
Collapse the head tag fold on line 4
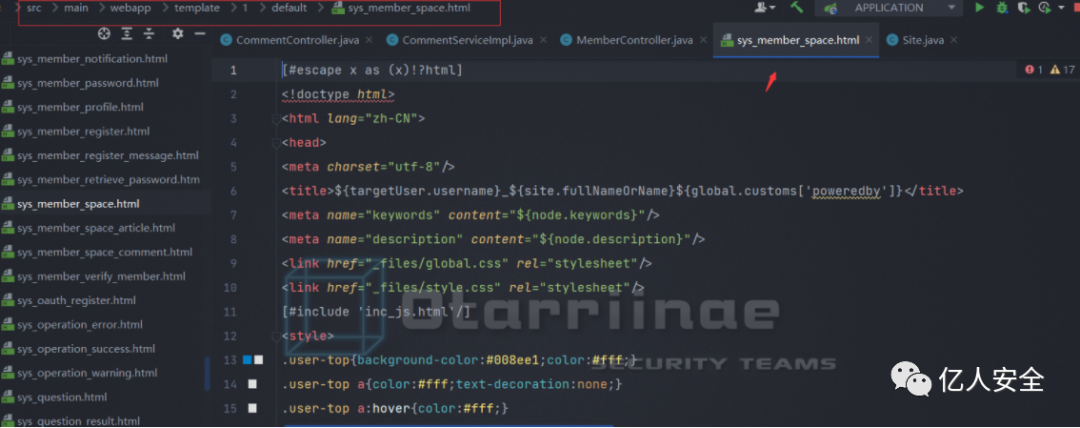277,143
